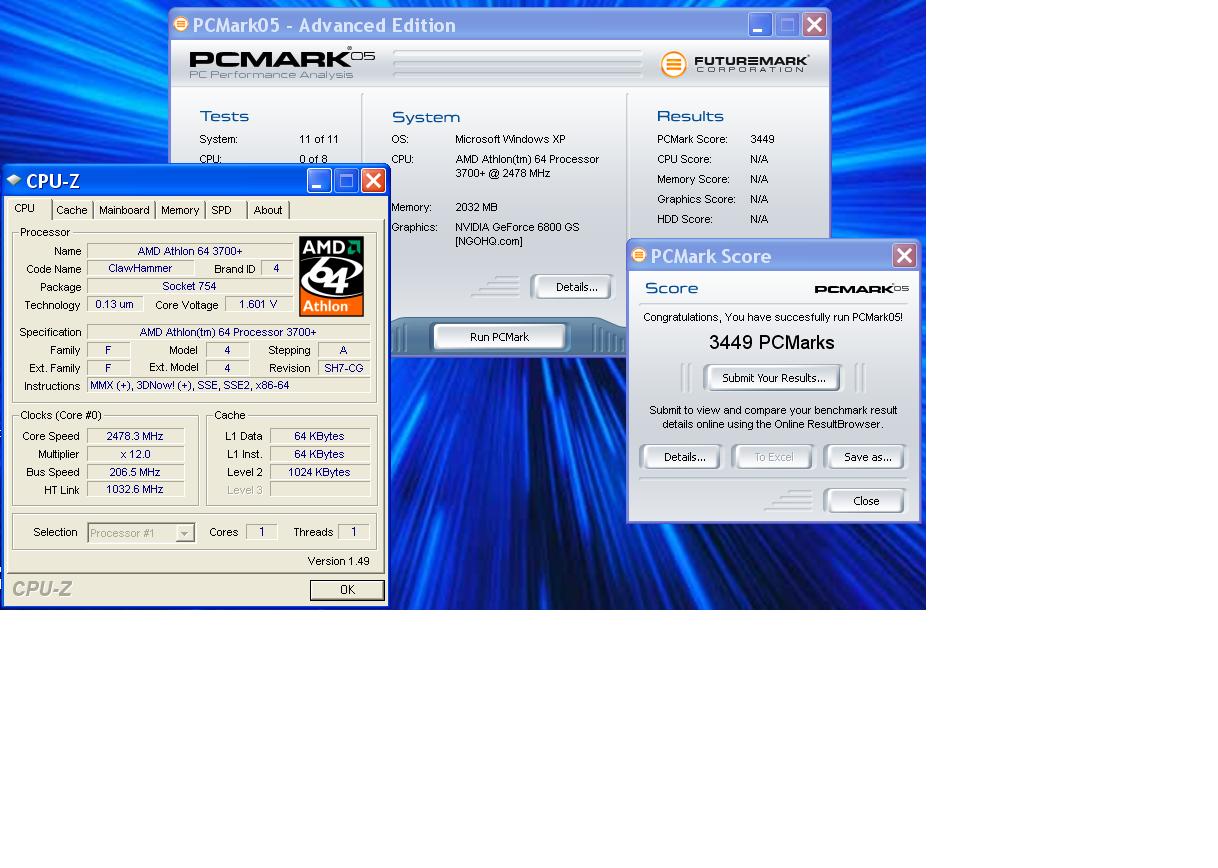
Task: Click the PCMark05 window title icon
Action: click(x=181, y=25)
